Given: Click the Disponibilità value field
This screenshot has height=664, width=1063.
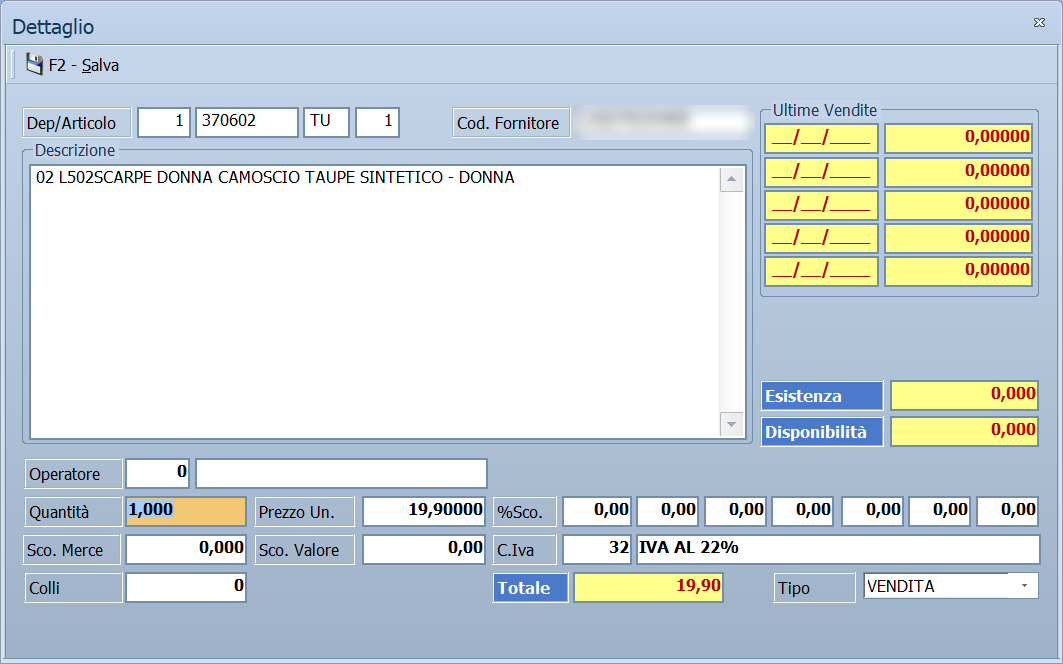Looking at the screenshot, I should (x=964, y=431).
